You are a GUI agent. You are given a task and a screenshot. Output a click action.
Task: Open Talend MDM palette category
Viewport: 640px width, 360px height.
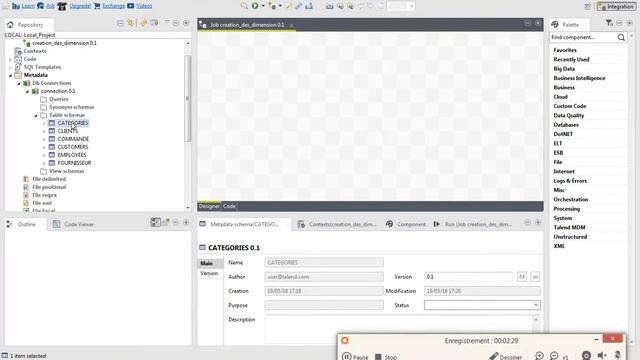[x=569, y=227]
